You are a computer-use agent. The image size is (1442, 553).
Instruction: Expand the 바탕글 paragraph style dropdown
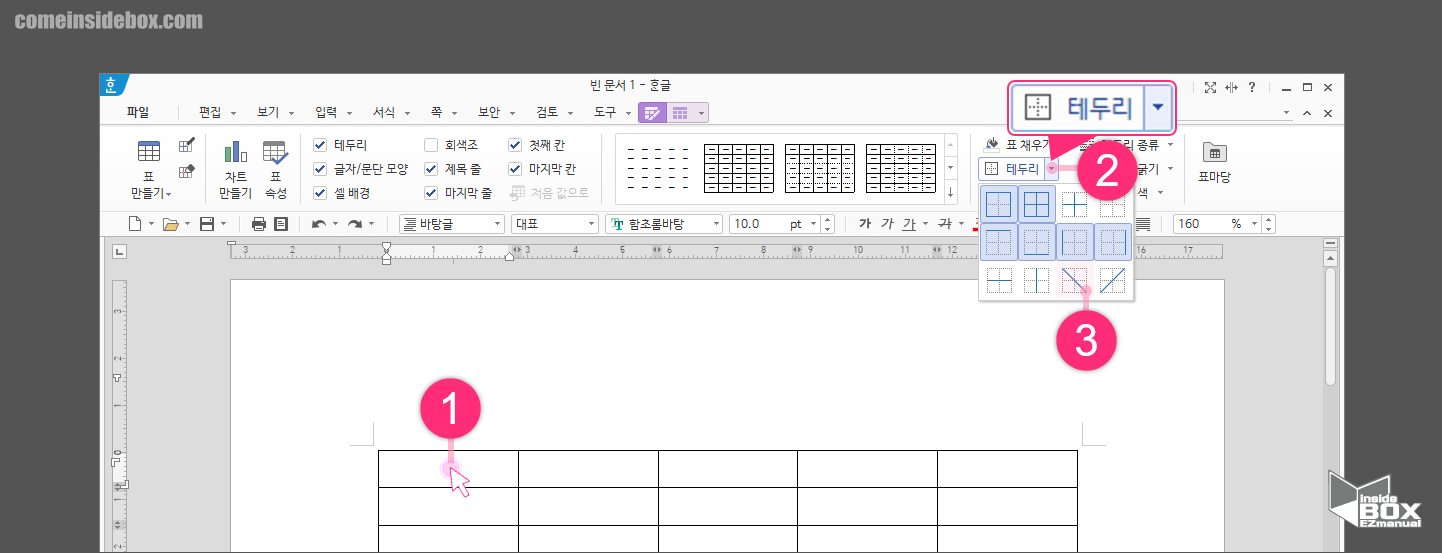point(497,224)
